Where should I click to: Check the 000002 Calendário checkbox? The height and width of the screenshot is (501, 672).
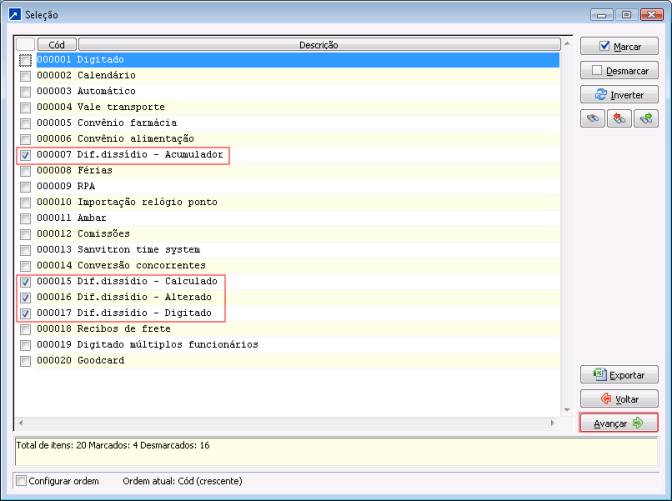coord(25,76)
